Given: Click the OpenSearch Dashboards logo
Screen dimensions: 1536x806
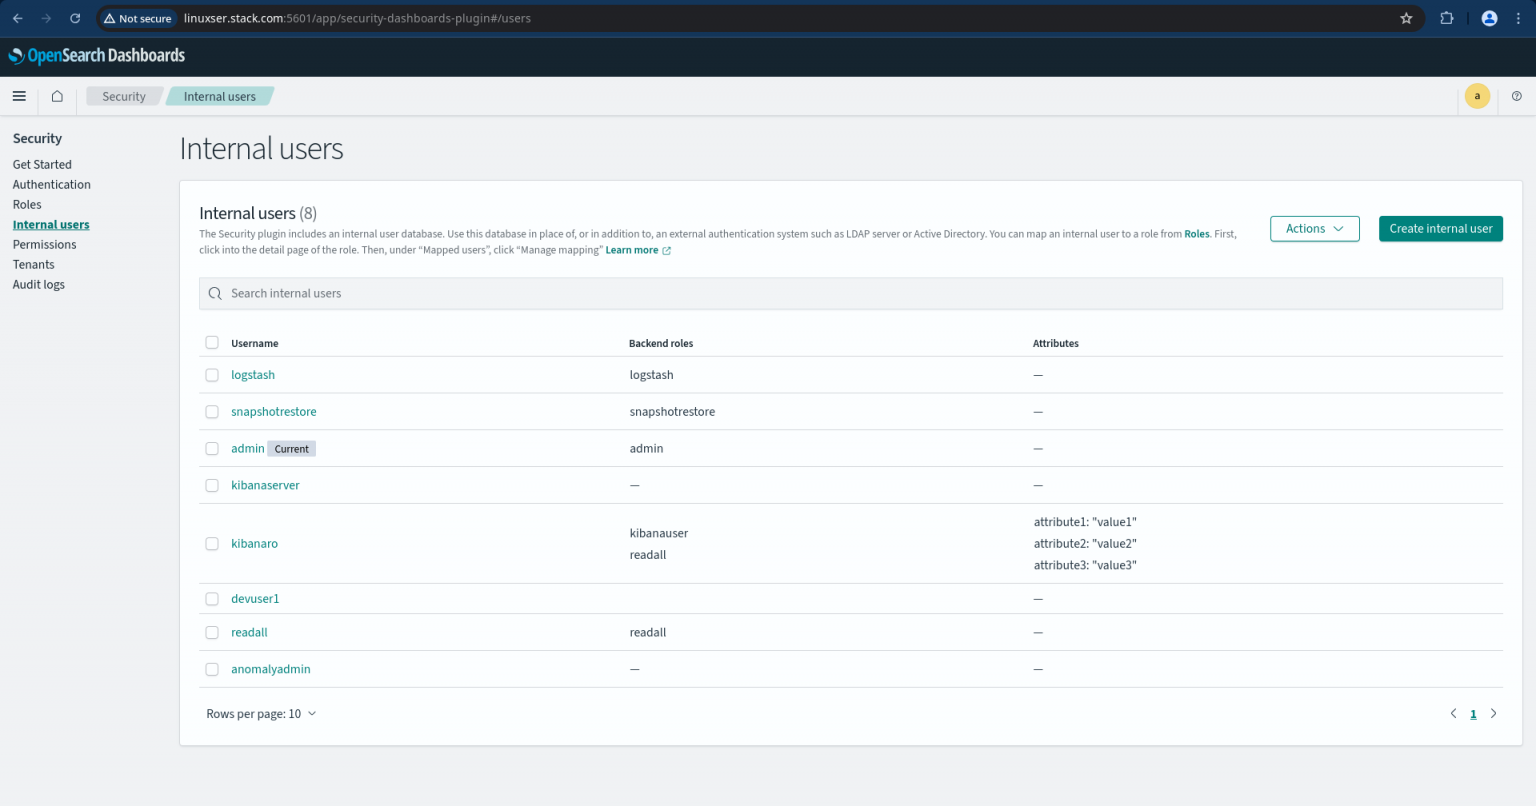Looking at the screenshot, I should click(x=96, y=55).
